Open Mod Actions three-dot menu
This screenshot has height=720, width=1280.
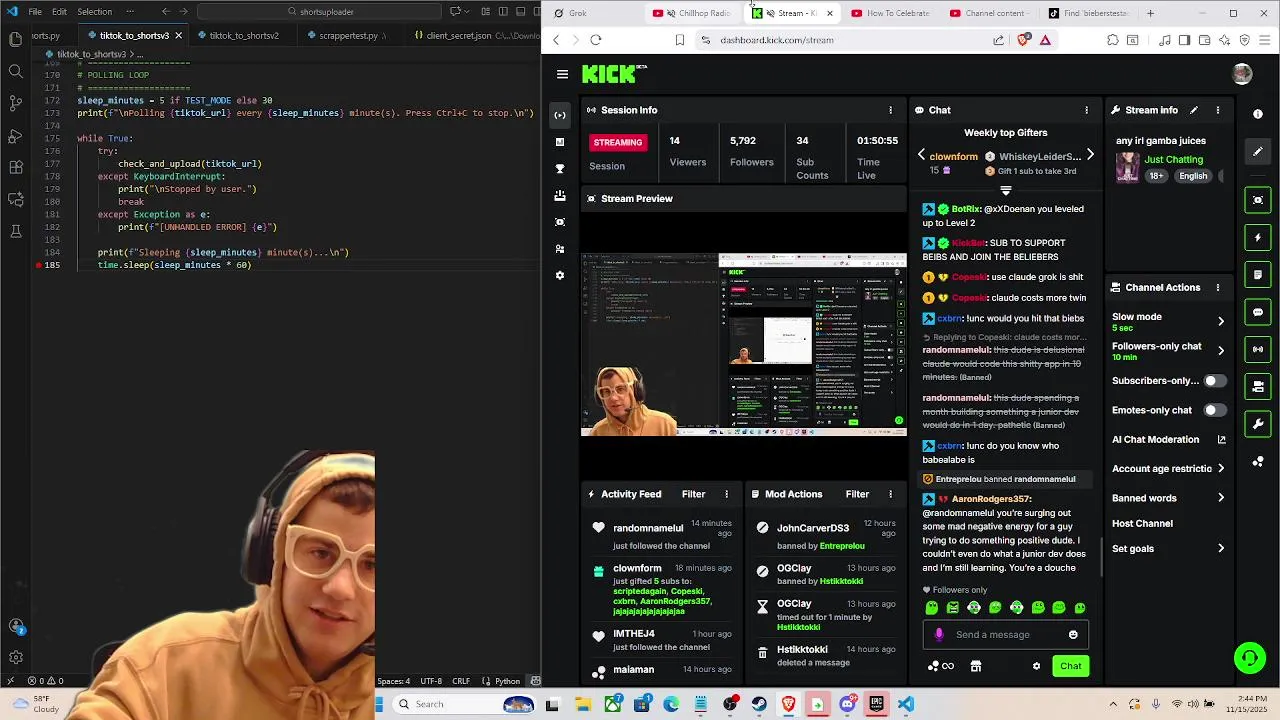[890, 494]
